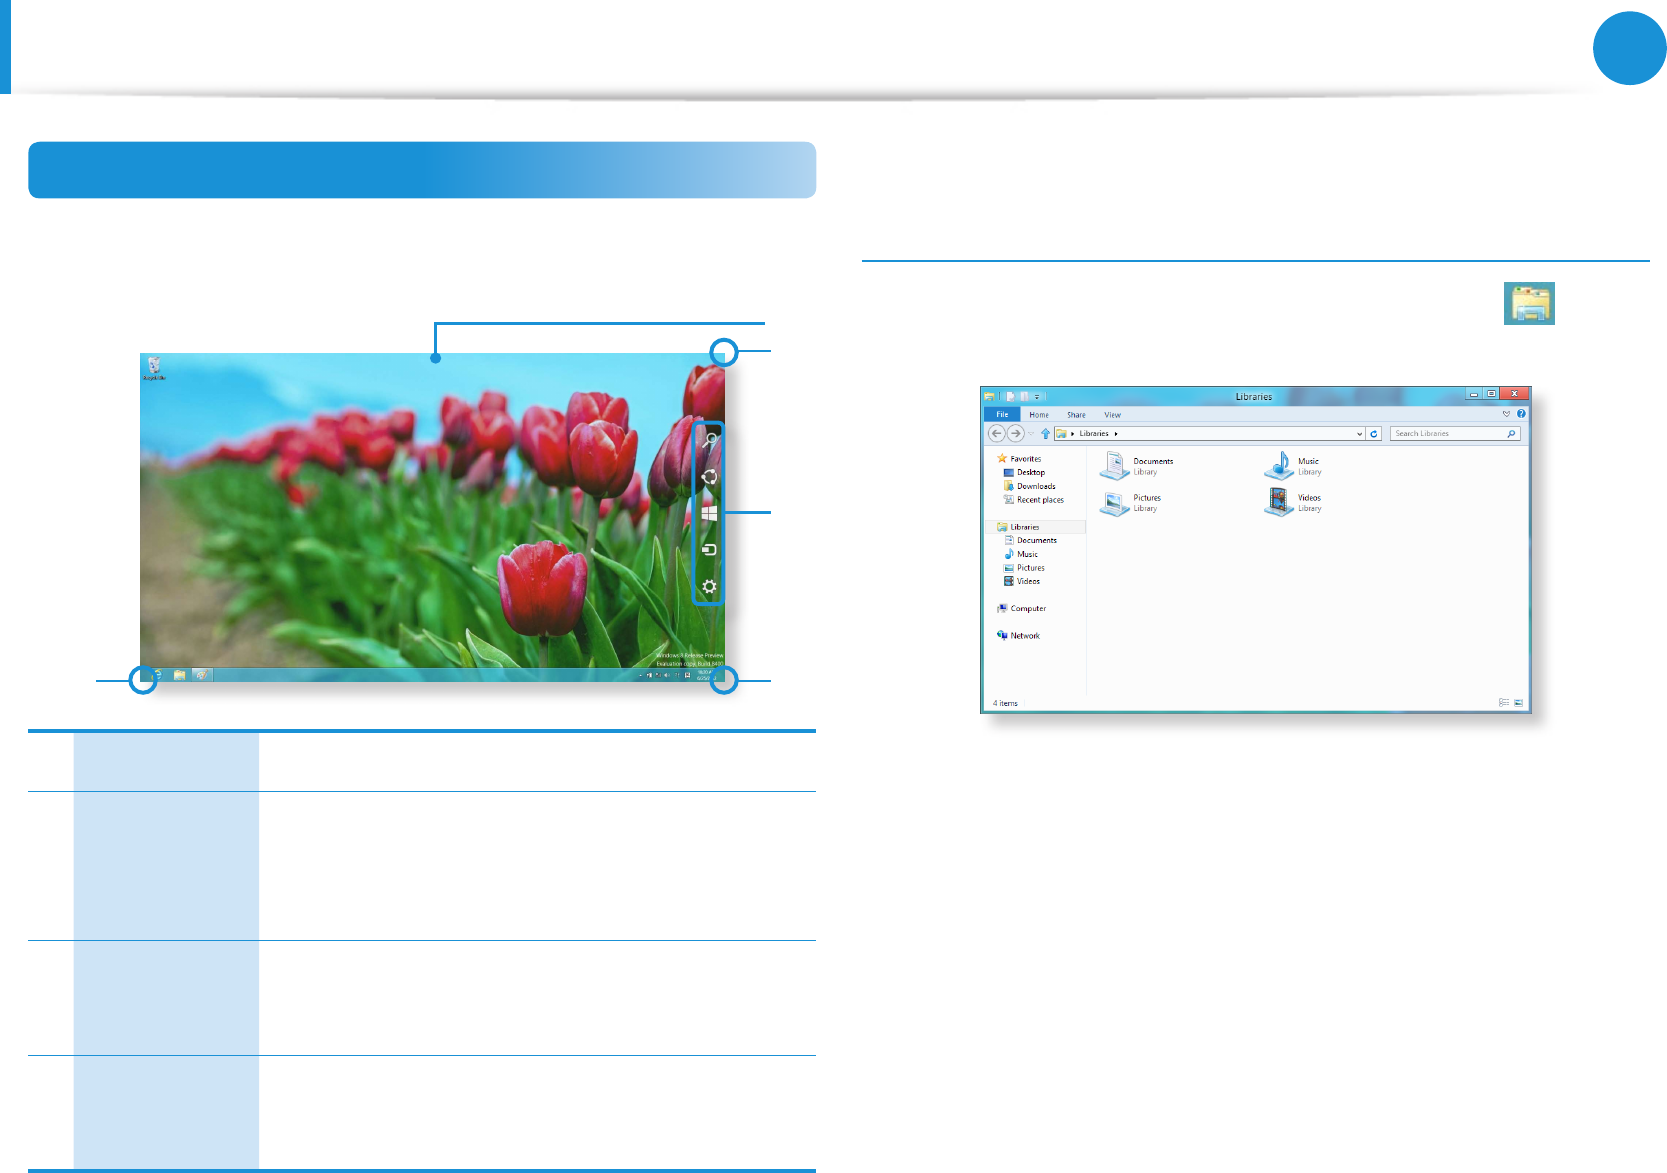Click the refresh button beside address bar
This screenshot has width=1667, height=1173.
click(x=1374, y=434)
